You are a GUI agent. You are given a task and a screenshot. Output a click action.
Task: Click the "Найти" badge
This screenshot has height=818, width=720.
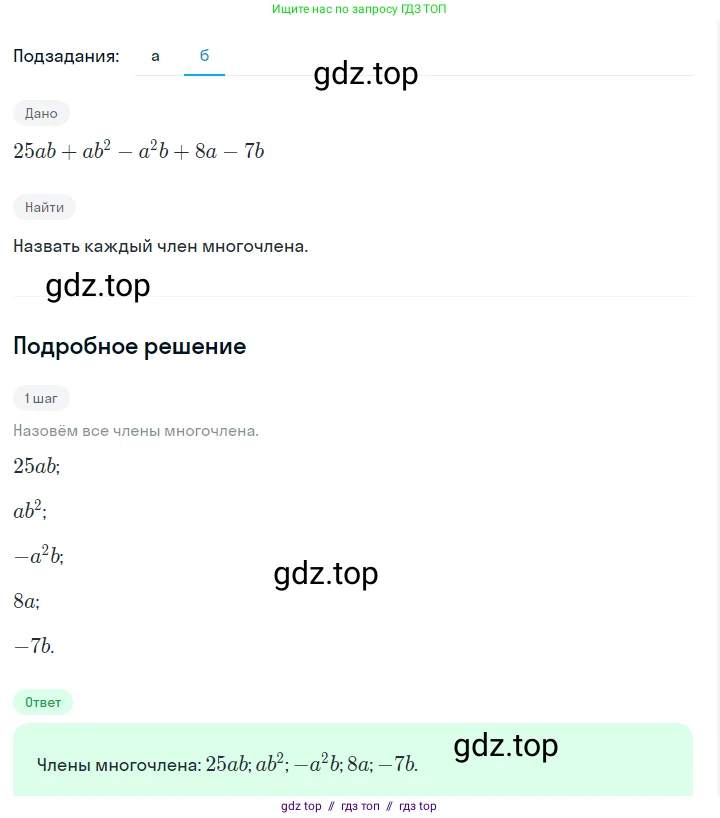pos(44,207)
